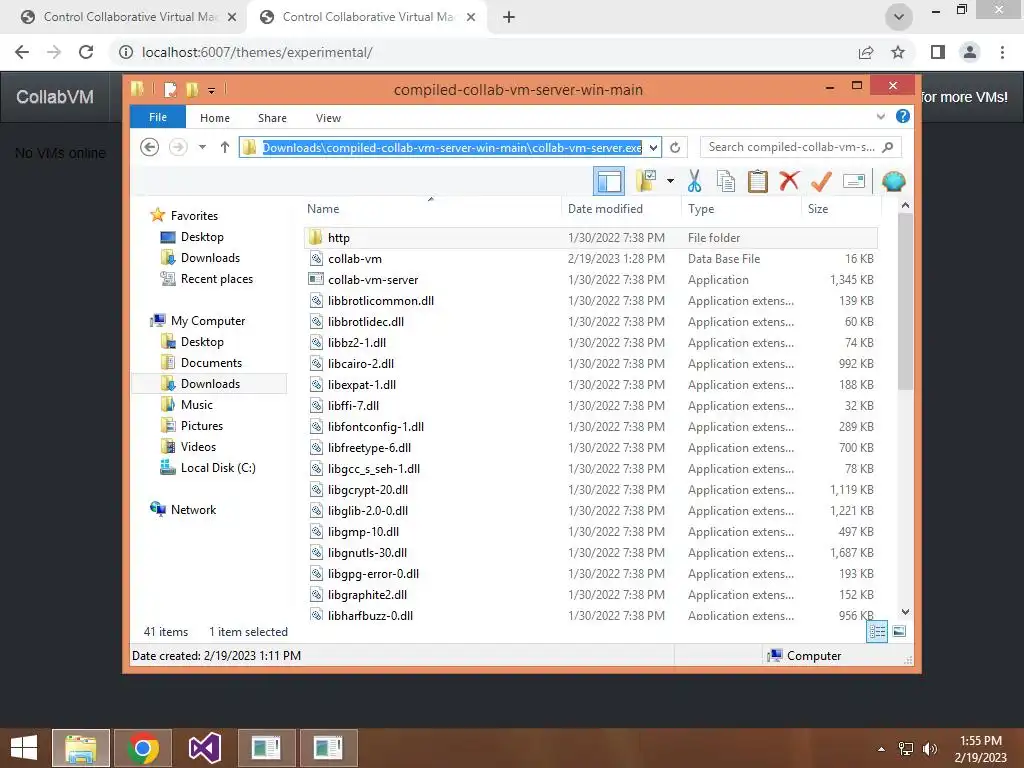1024x768 pixels.
Task: Open Desktop under Favorites
Action: [192, 236]
